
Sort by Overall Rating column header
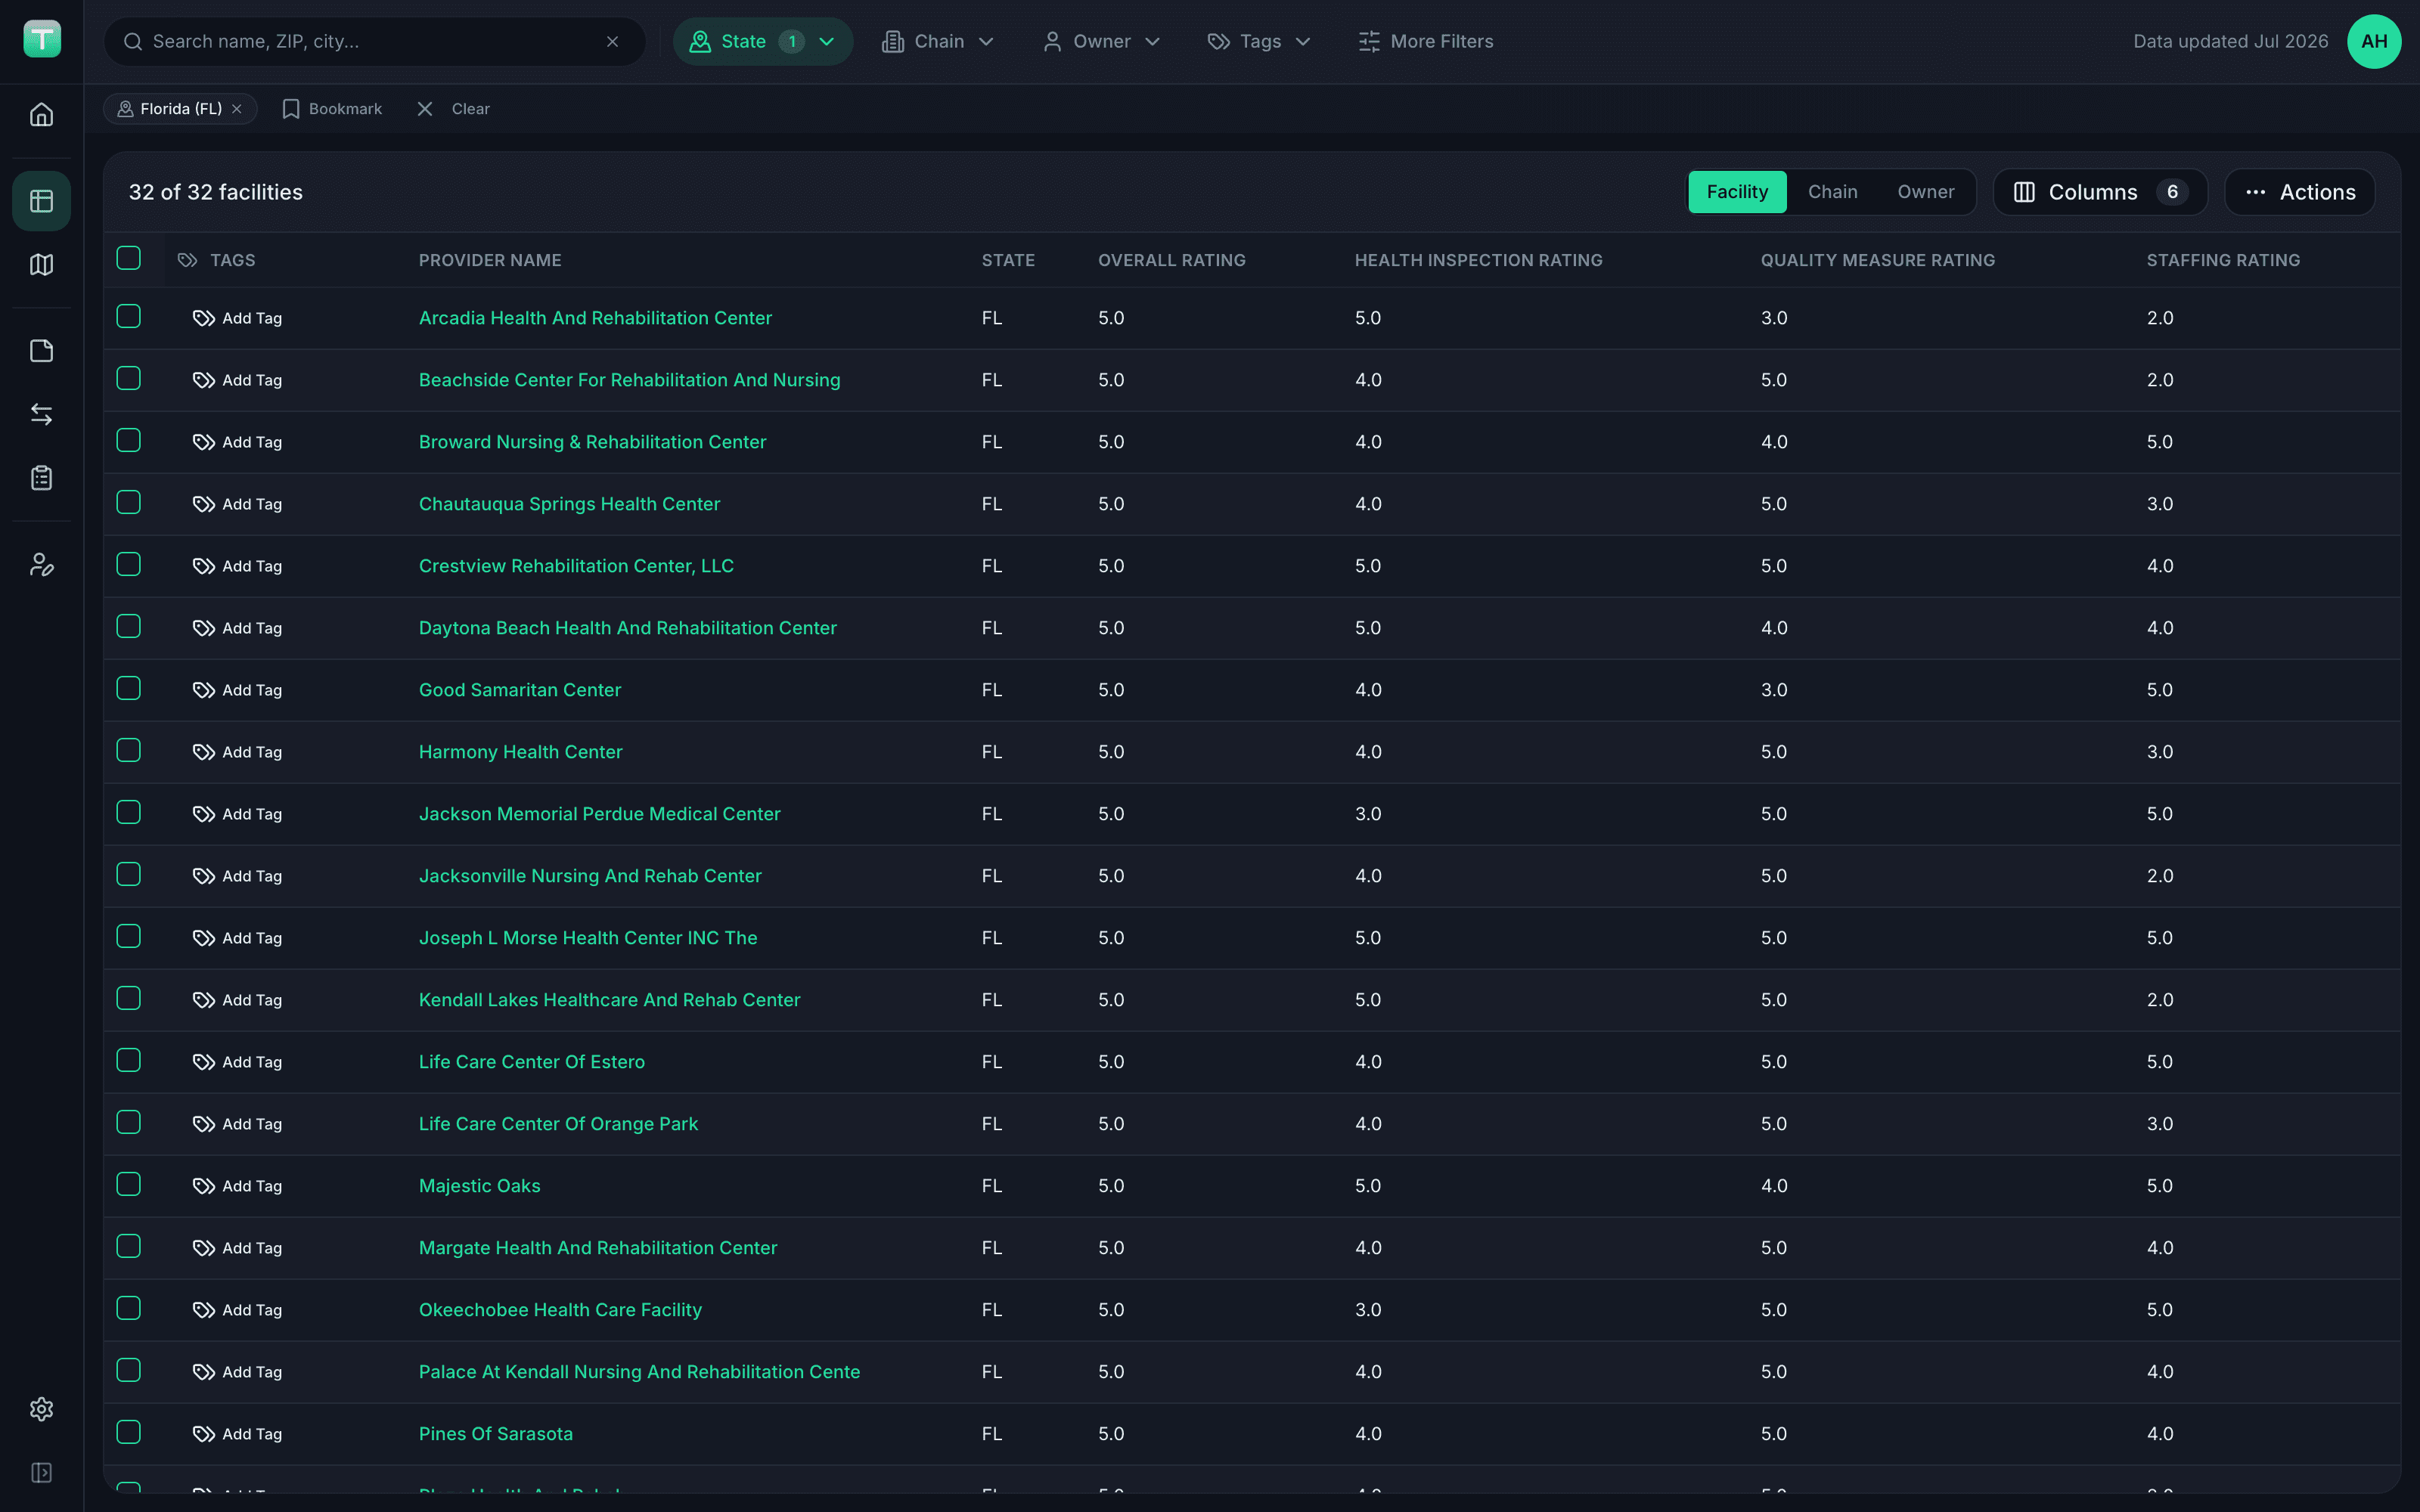pos(1172,260)
